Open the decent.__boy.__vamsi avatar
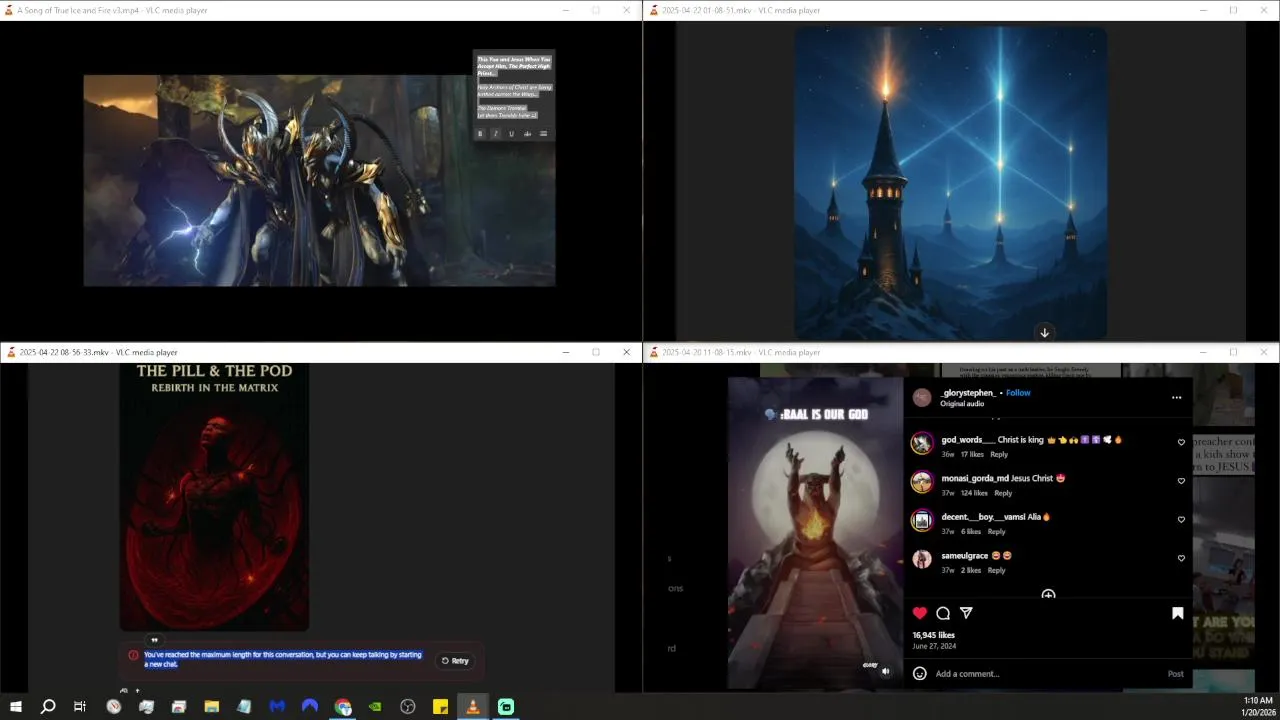1280x720 pixels. pyautogui.click(x=922, y=520)
